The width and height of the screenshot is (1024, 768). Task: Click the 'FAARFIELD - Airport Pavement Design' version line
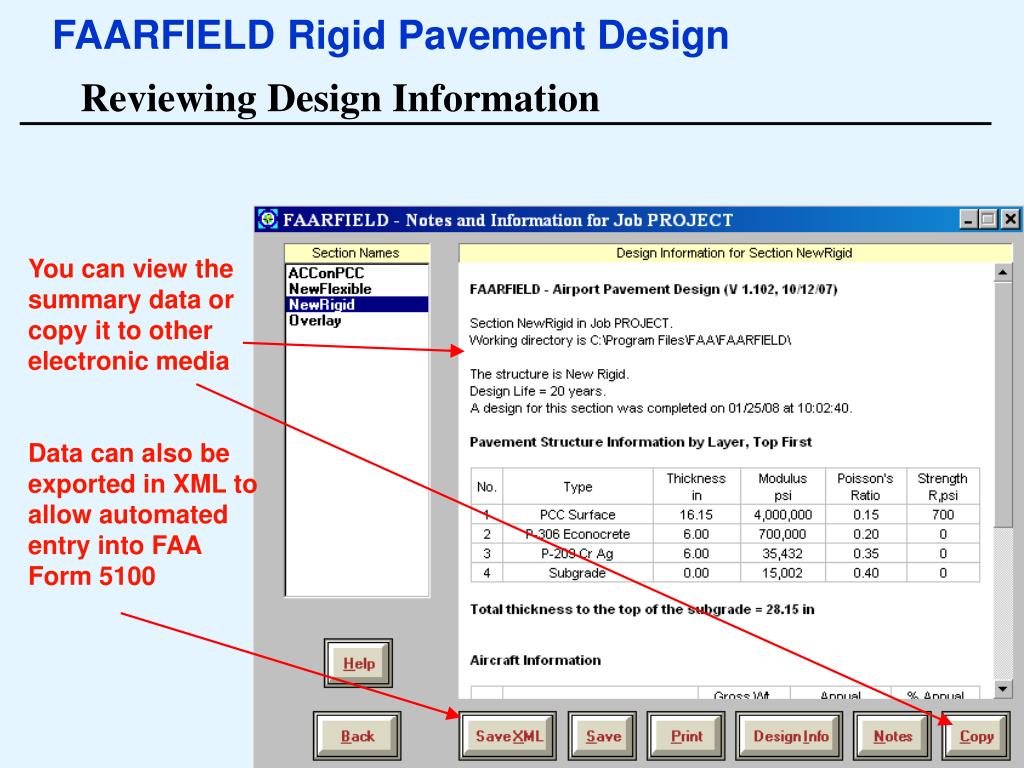[654, 289]
